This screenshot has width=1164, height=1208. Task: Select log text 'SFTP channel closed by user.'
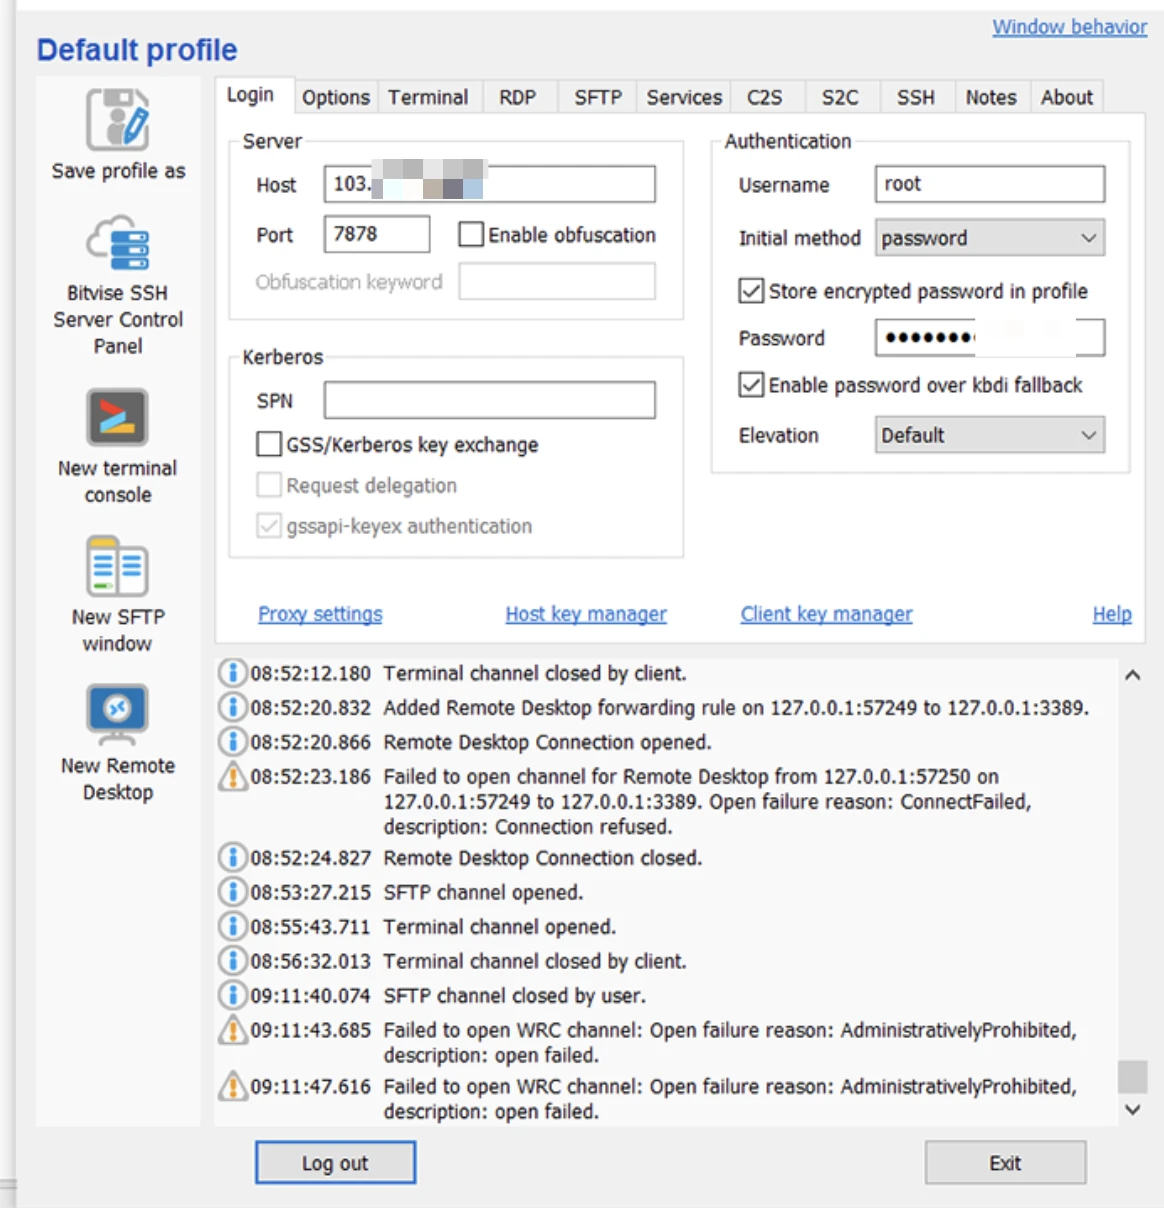(x=515, y=995)
